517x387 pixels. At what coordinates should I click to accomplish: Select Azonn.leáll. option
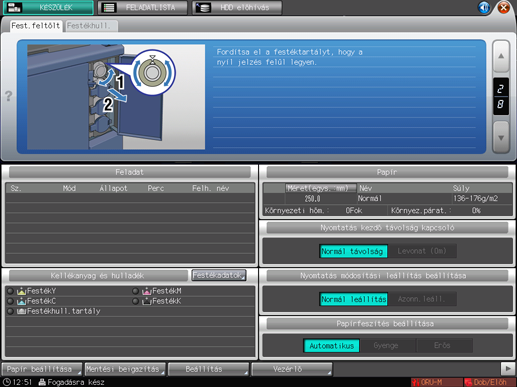[422, 299]
